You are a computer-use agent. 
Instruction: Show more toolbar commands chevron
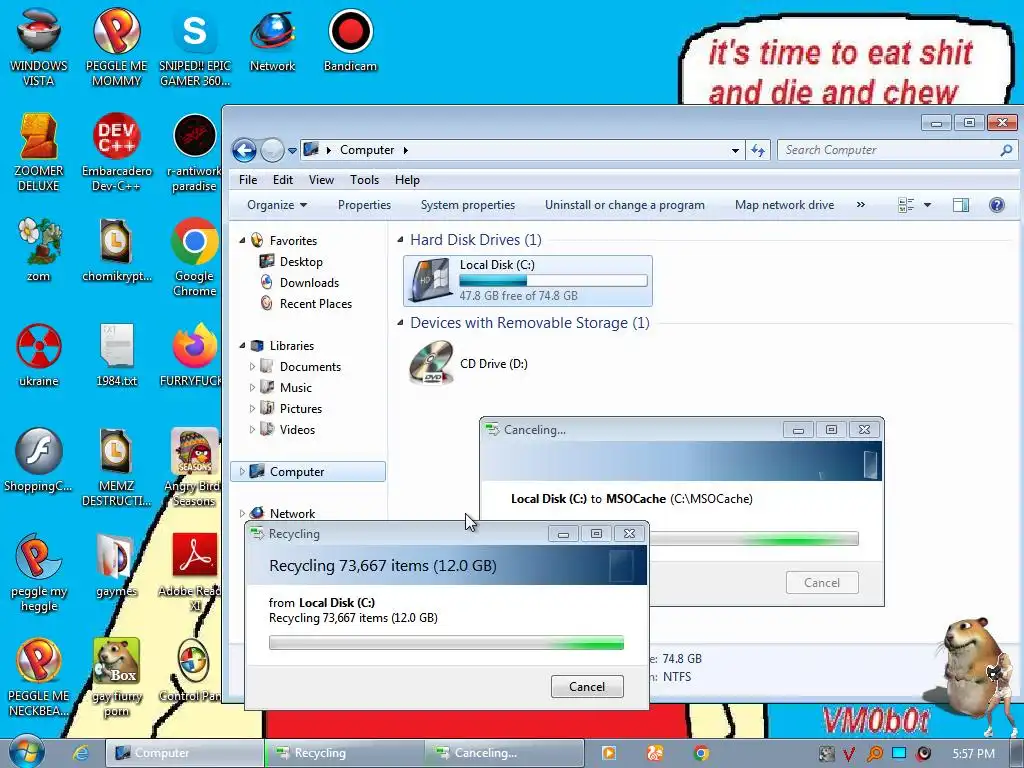tap(861, 204)
